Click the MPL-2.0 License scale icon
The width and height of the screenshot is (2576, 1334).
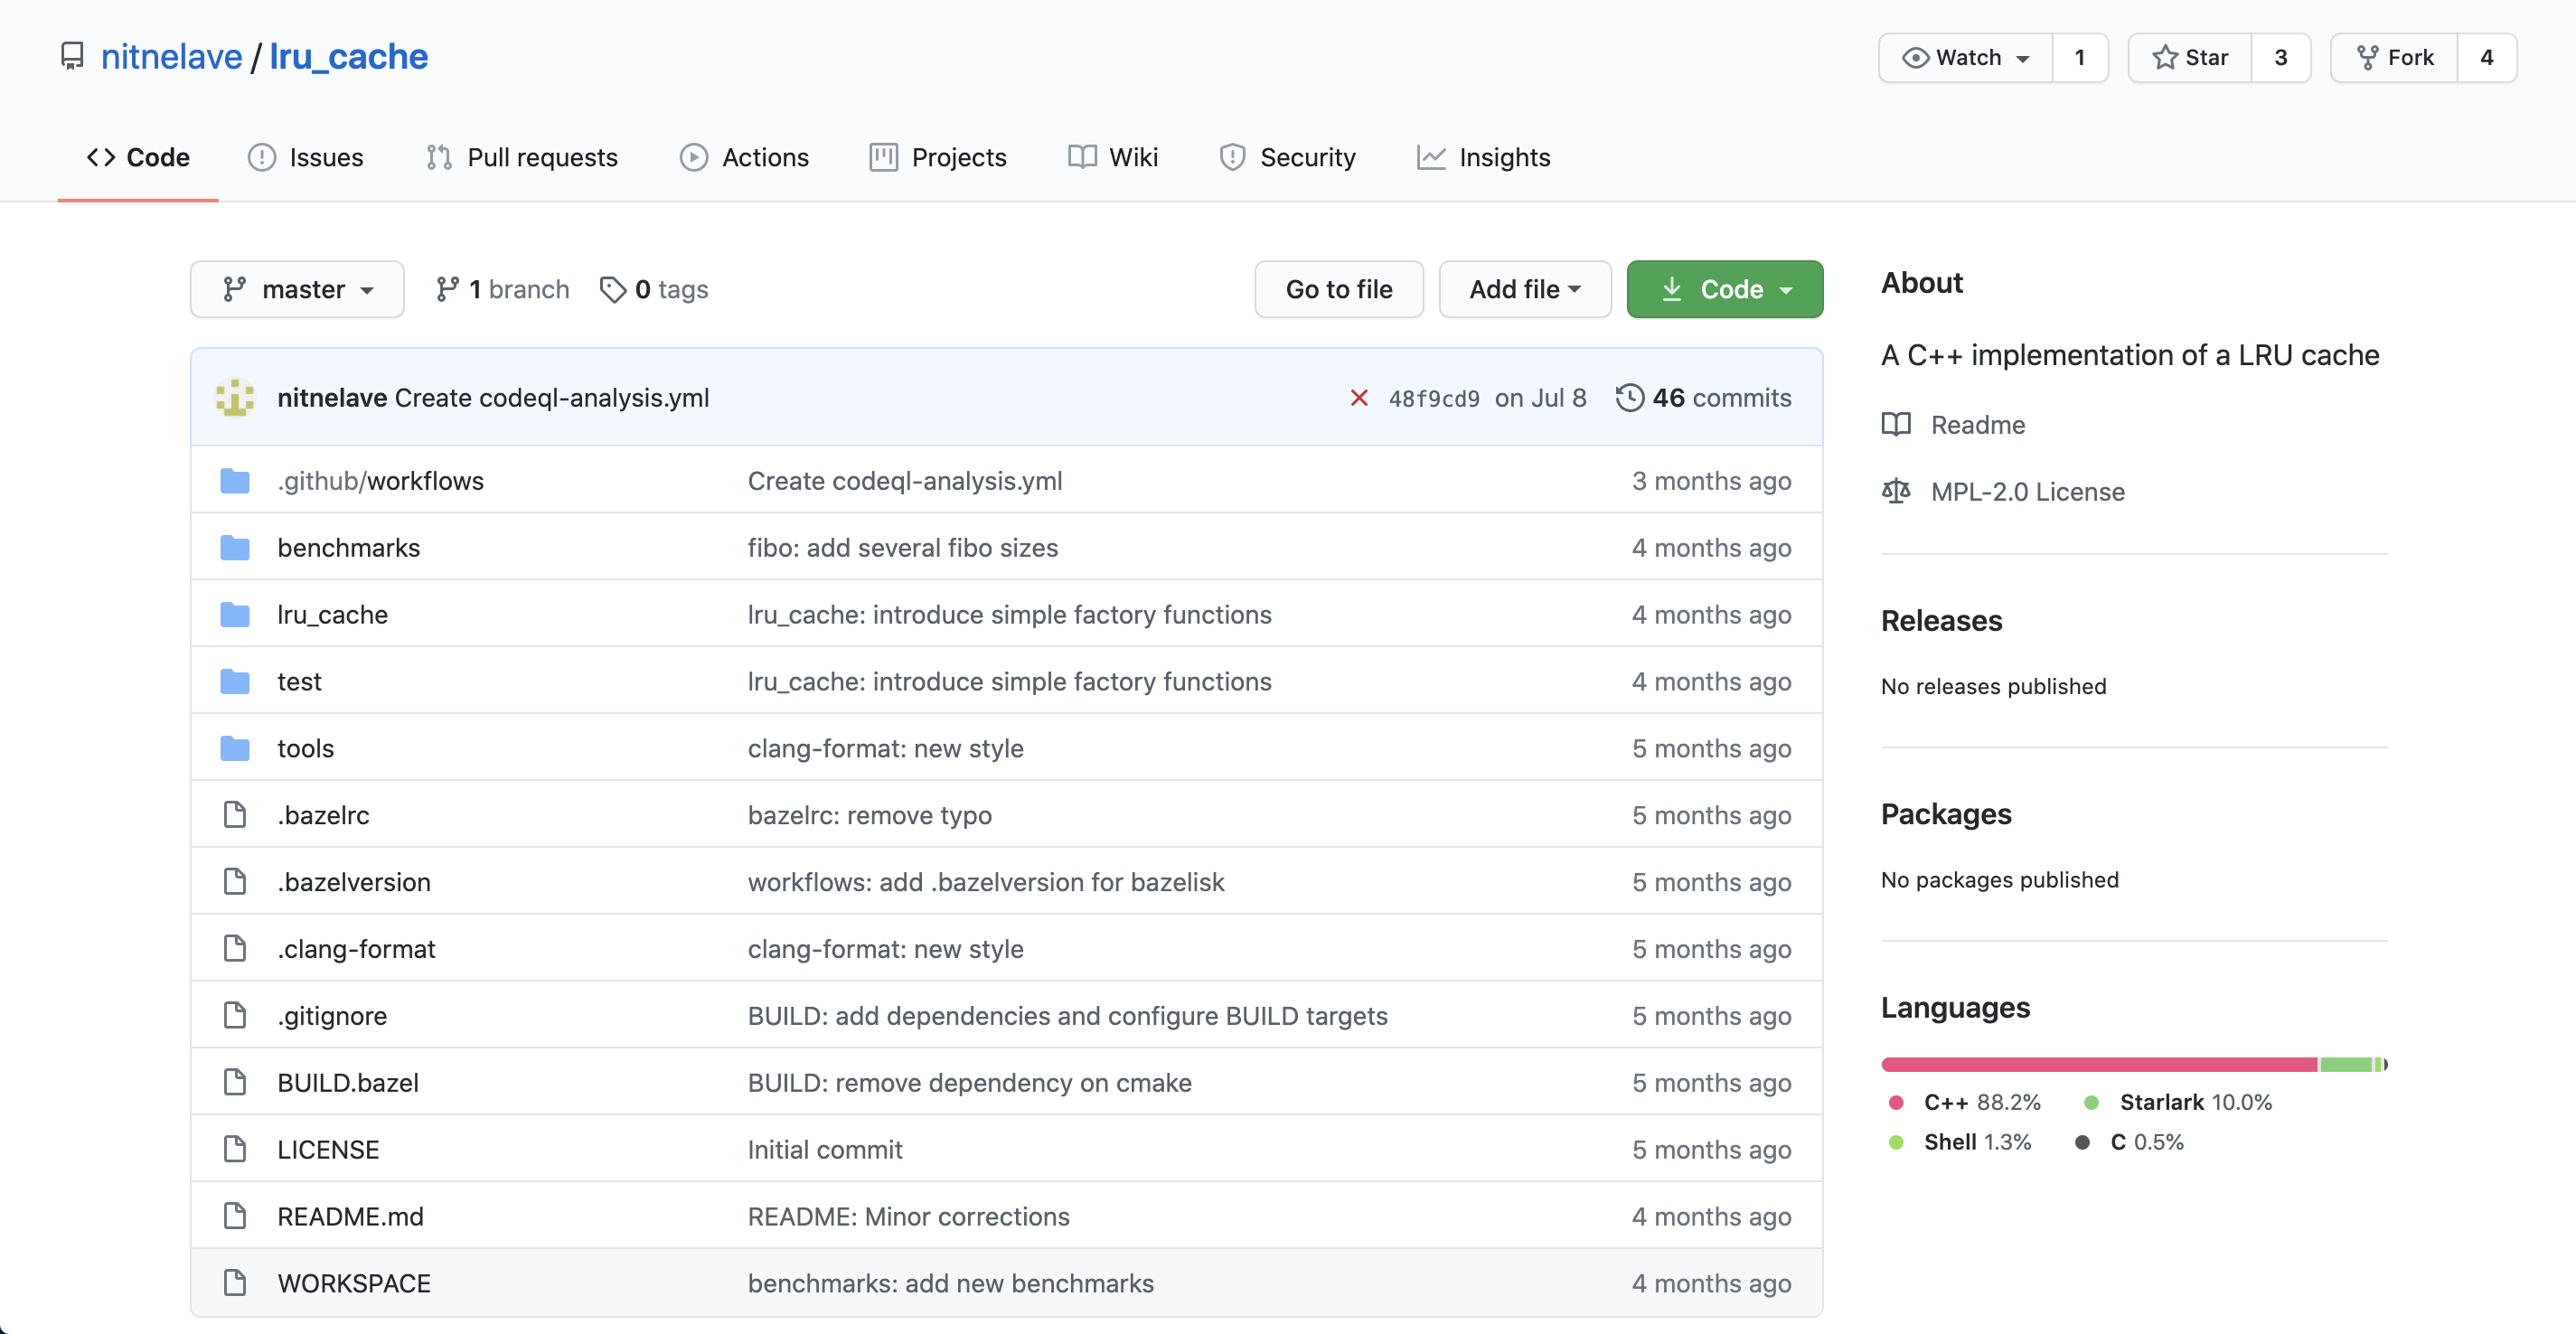tap(1895, 491)
